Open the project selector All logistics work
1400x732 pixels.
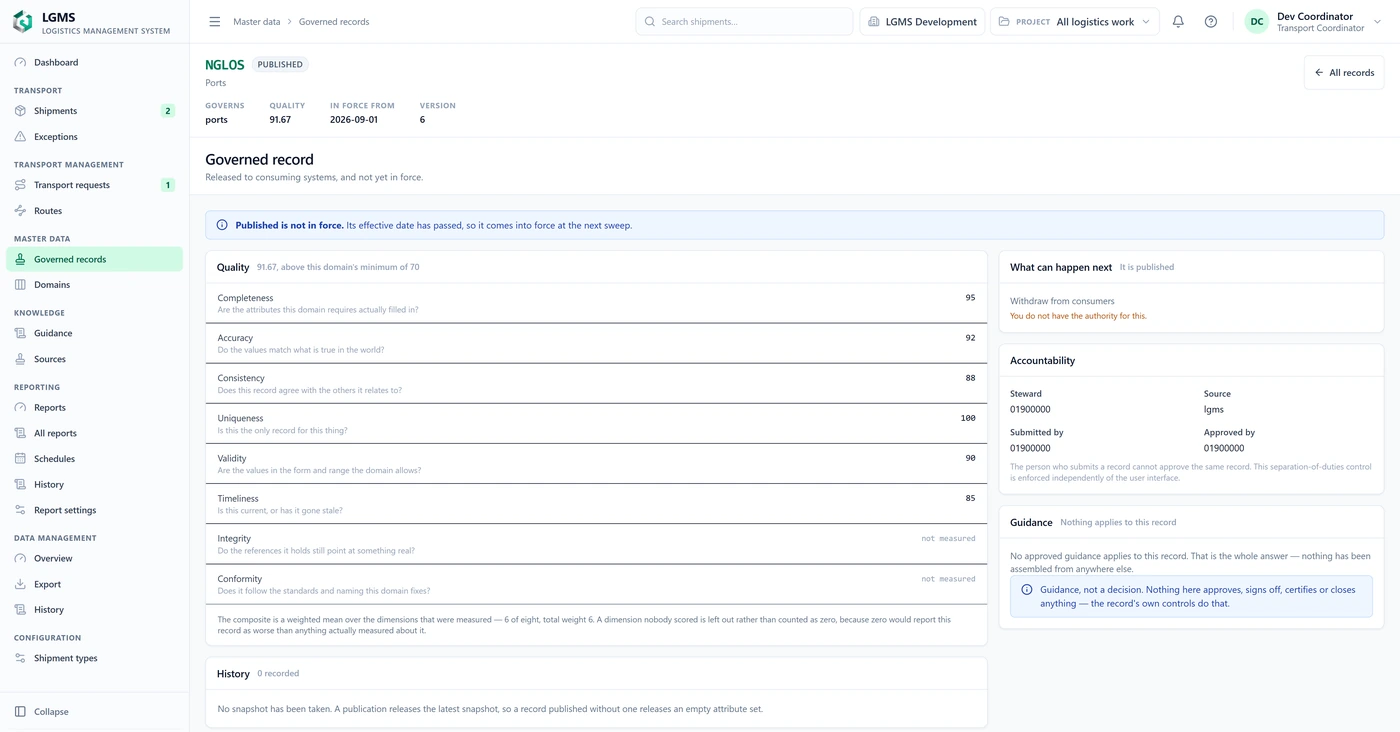[1075, 22]
